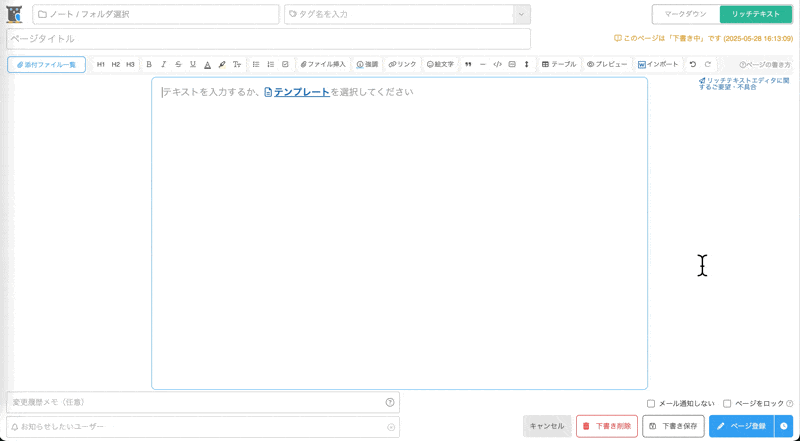Screen dimensions: 800x441
Task: Click the boxed-minus icon after code block
Action: pyautogui.click(x=512, y=64)
